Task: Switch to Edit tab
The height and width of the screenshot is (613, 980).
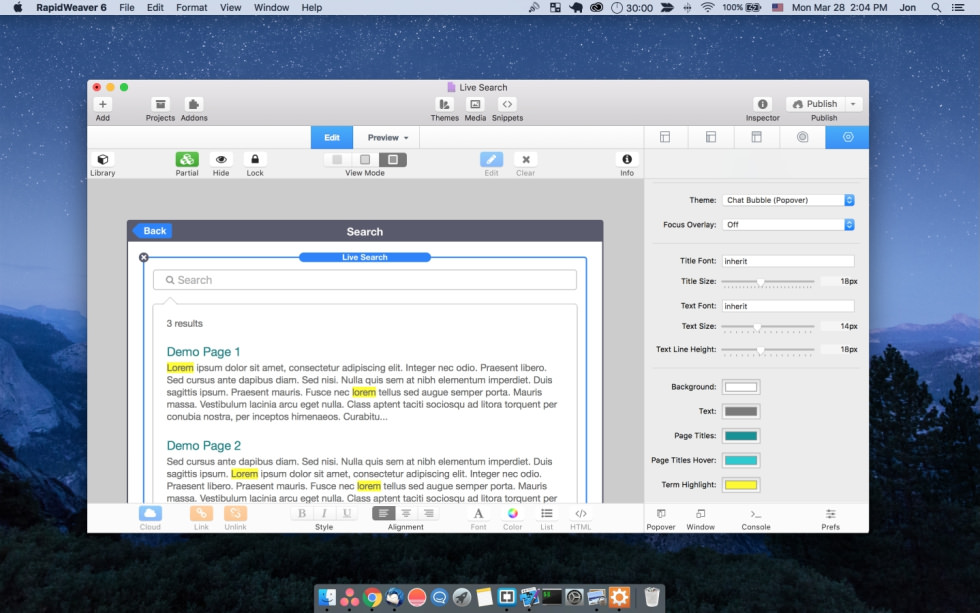Action: coord(332,137)
